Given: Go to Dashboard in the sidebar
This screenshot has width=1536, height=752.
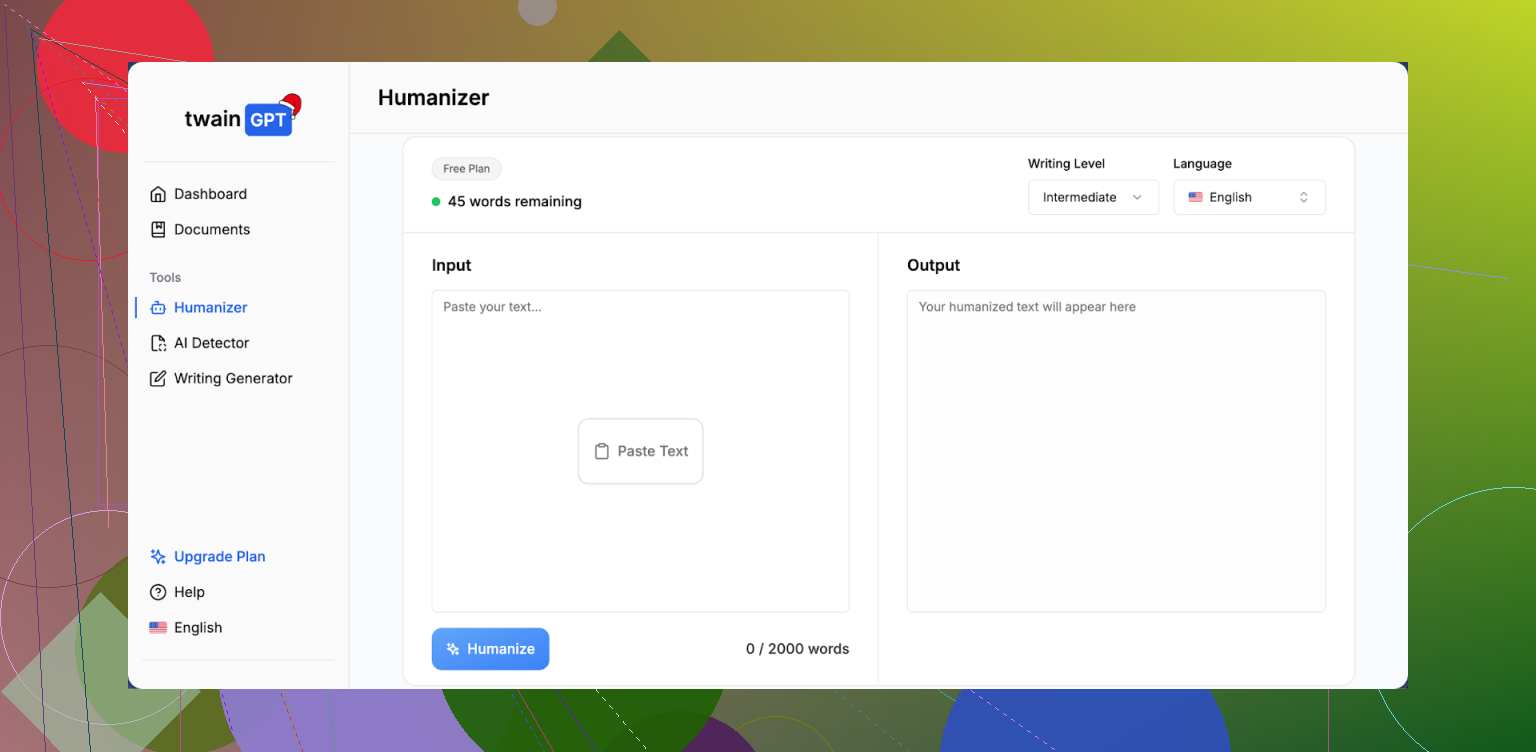Looking at the screenshot, I should pyautogui.click(x=210, y=194).
